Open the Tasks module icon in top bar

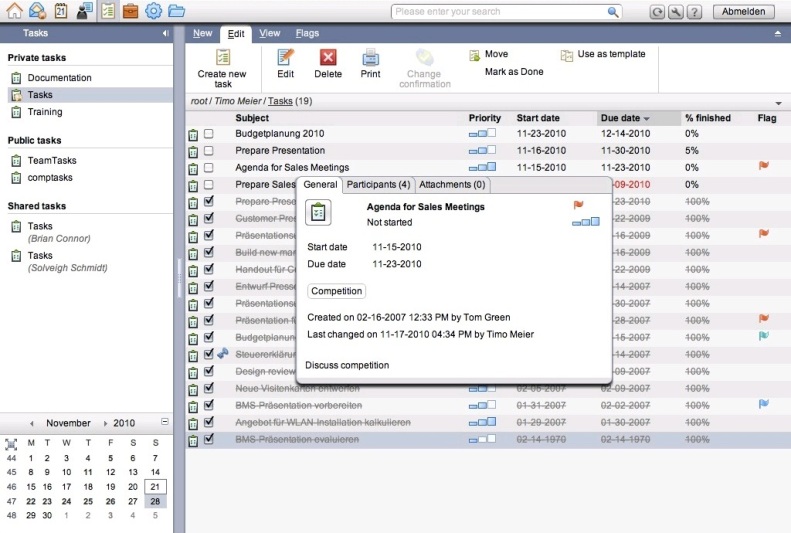tap(107, 11)
